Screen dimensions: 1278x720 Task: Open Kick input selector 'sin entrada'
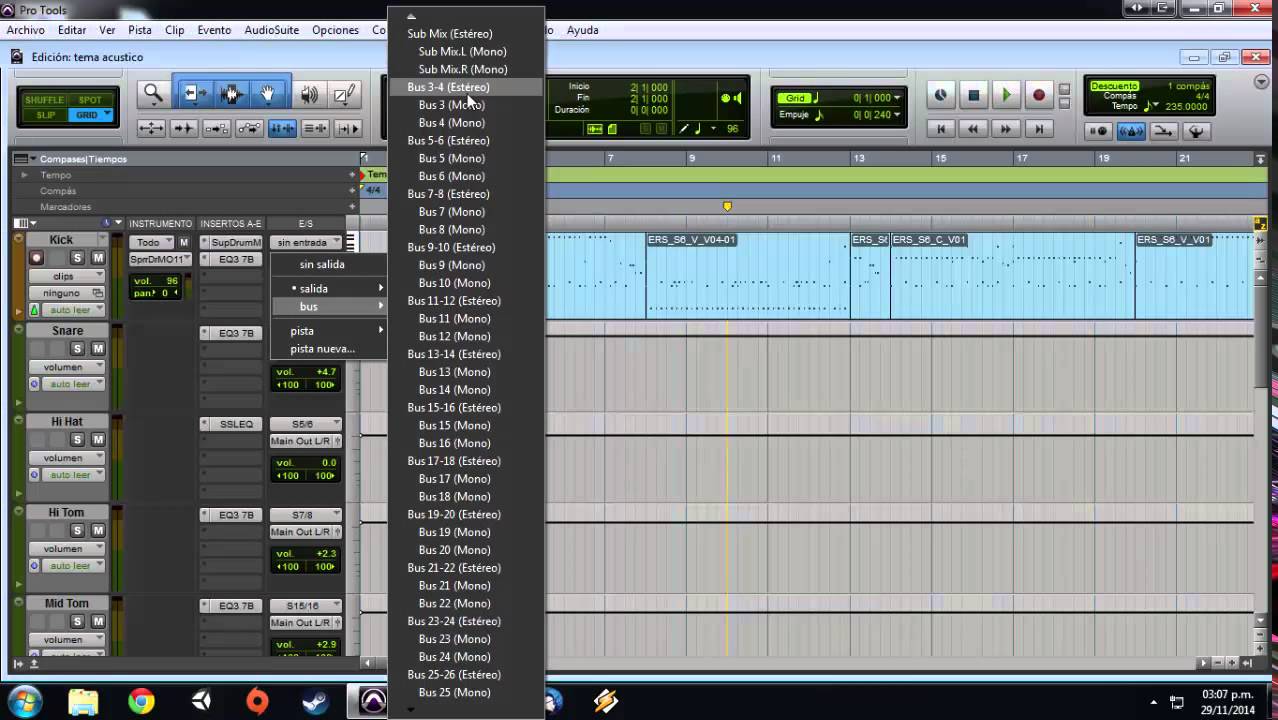pyautogui.click(x=306, y=242)
